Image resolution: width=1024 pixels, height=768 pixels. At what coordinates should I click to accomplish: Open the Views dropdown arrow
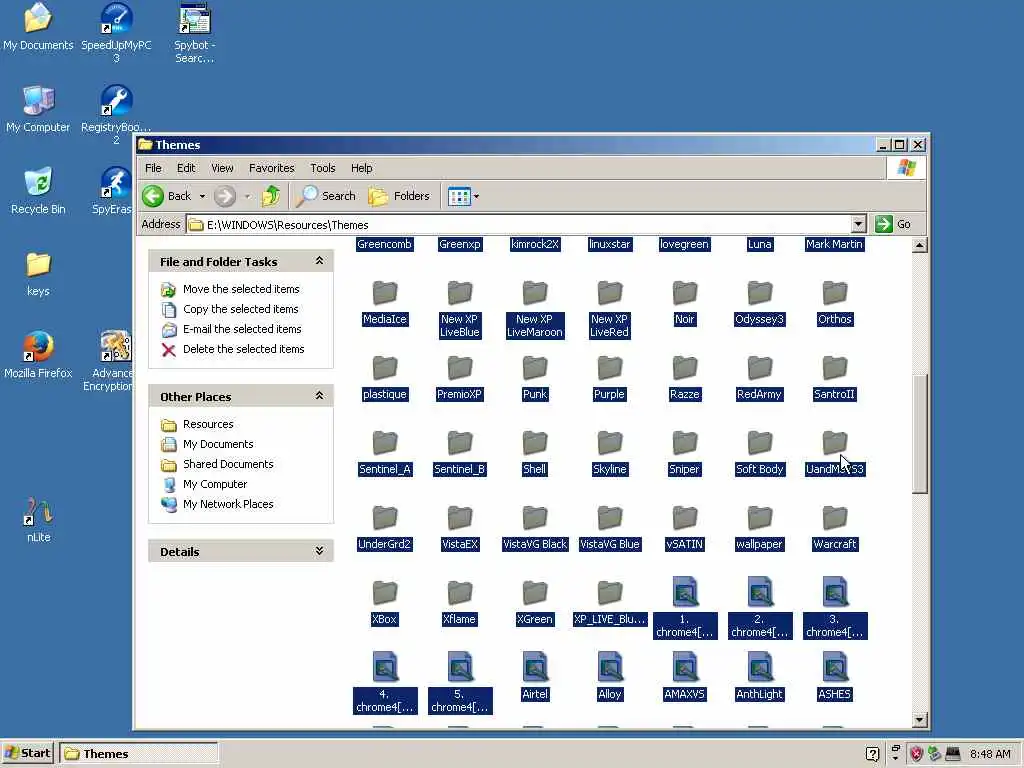476,196
